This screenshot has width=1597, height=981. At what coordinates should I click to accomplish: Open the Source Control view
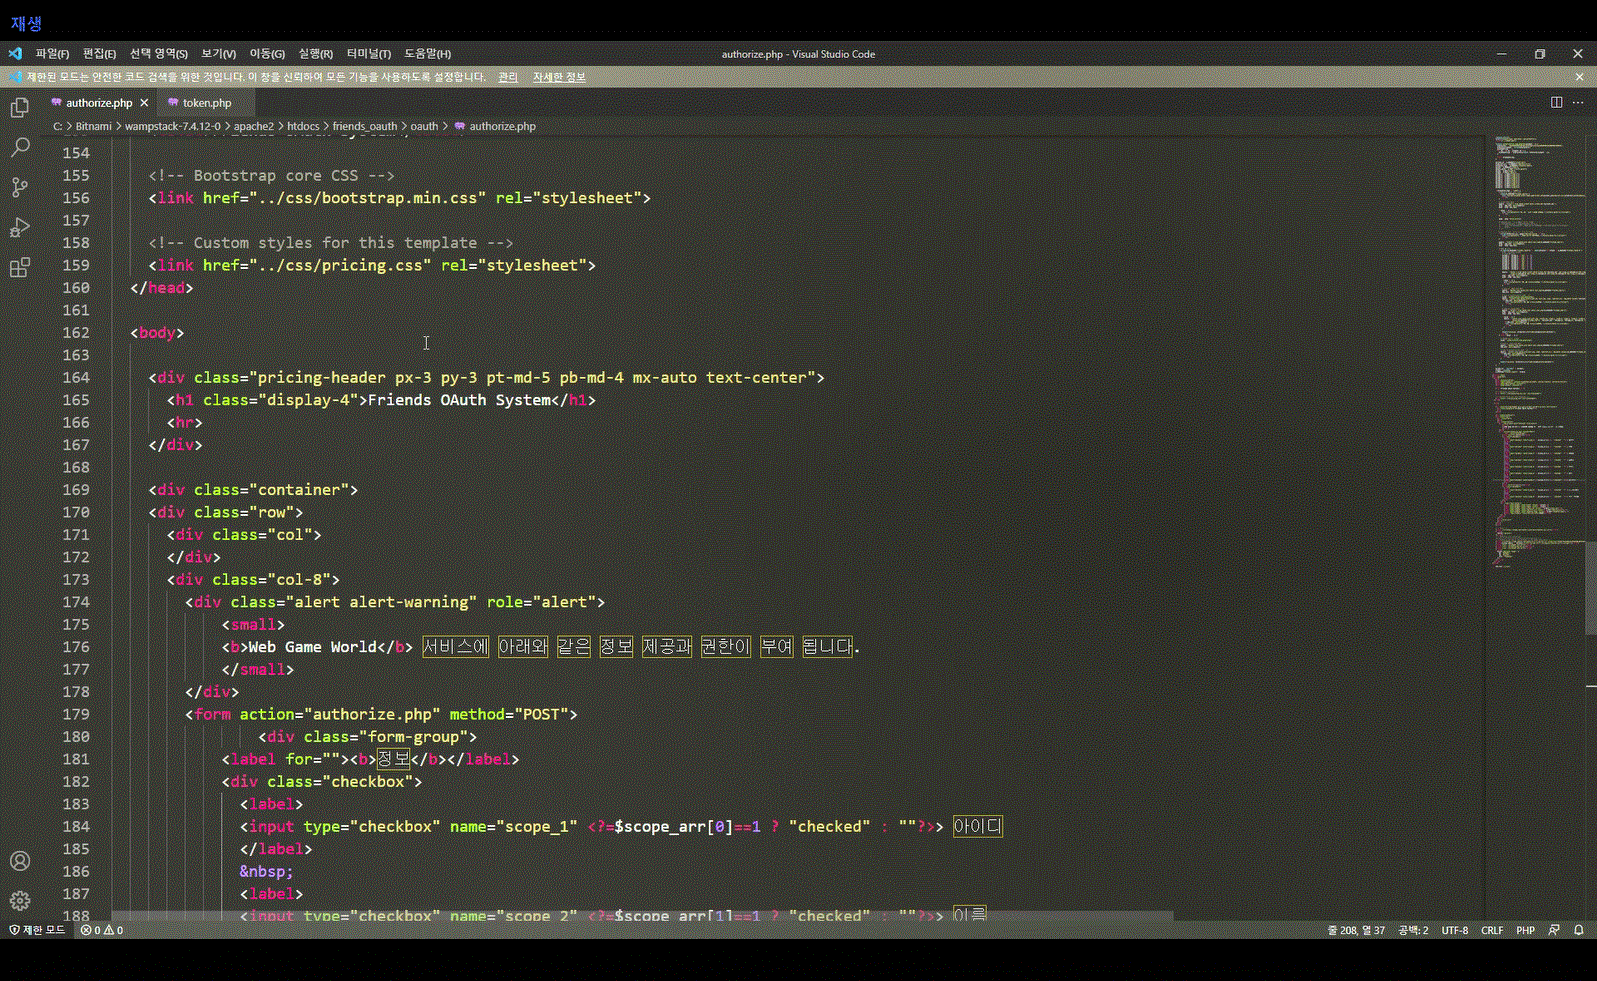click(x=20, y=187)
